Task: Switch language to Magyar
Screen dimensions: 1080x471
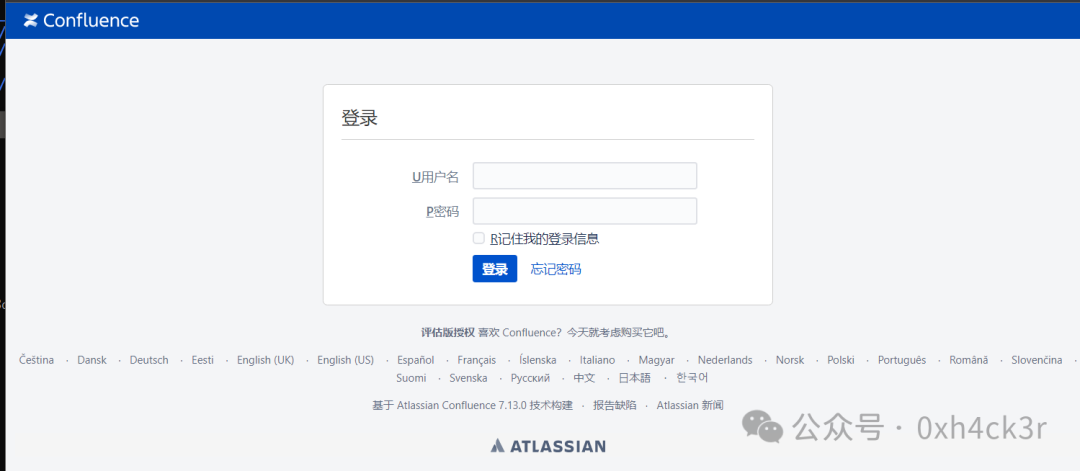Action: (x=656, y=360)
